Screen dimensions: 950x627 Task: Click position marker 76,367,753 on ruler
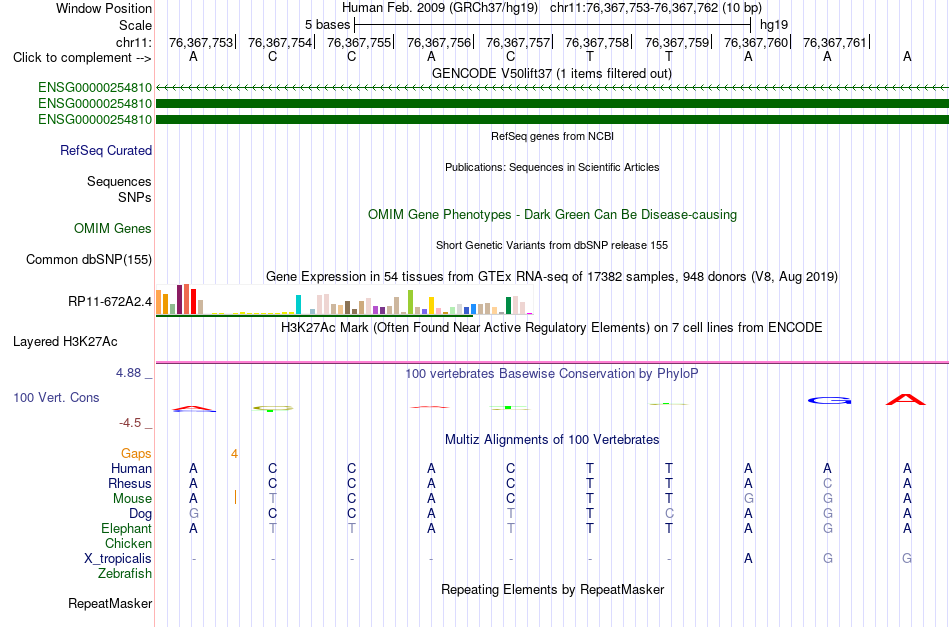(x=201, y=42)
